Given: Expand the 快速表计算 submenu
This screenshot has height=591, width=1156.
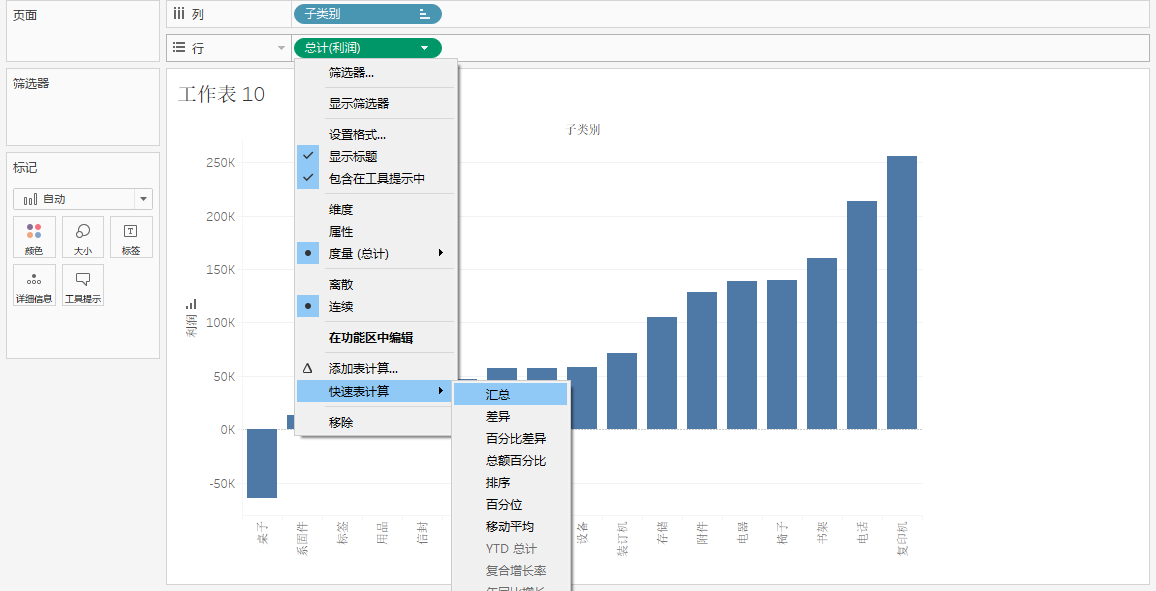Looking at the screenshot, I should 376,391.
